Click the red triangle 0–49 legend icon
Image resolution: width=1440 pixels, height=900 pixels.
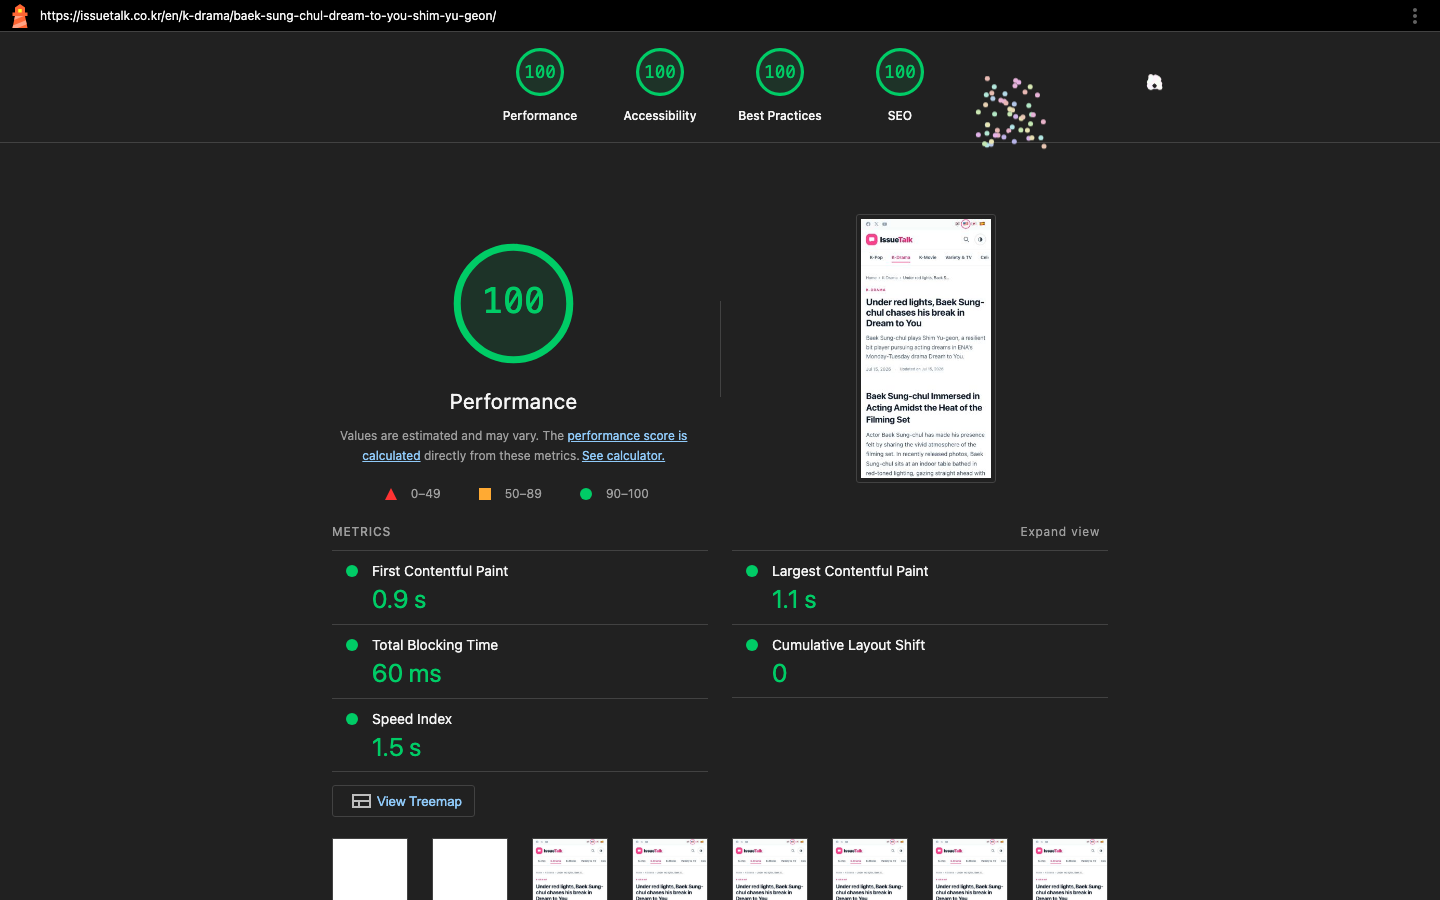391,494
